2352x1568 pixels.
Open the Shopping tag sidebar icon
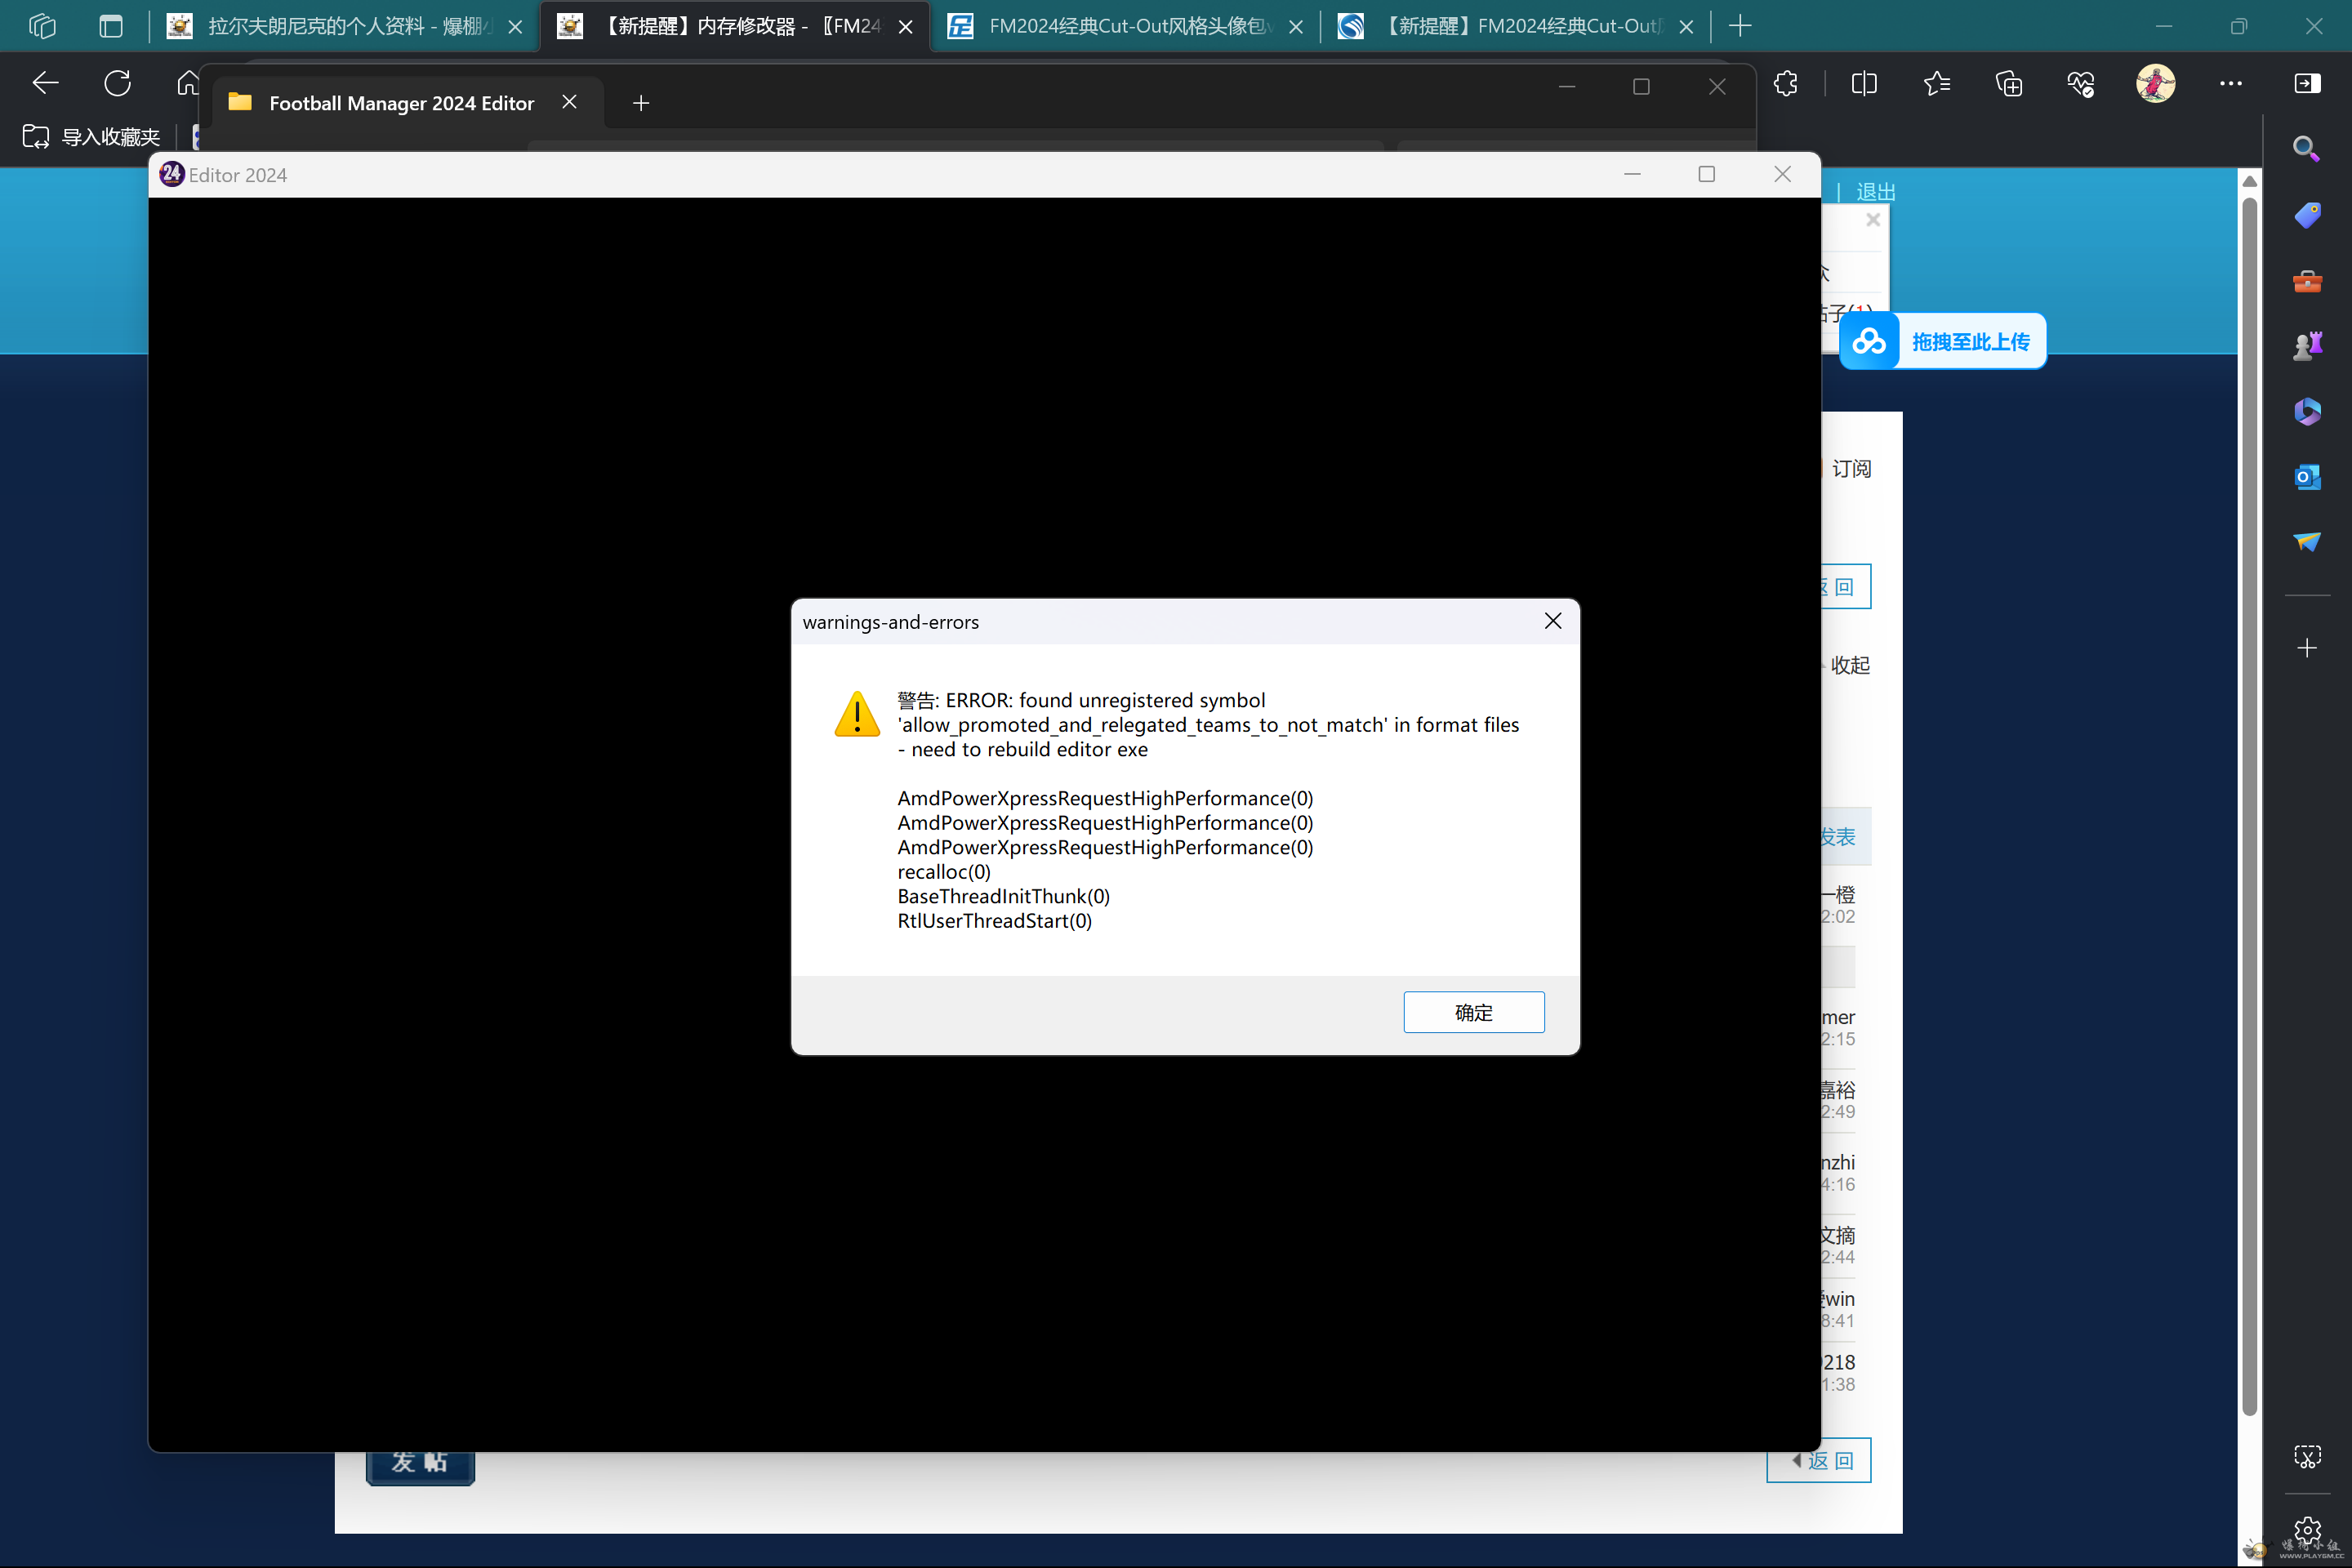coord(2306,215)
